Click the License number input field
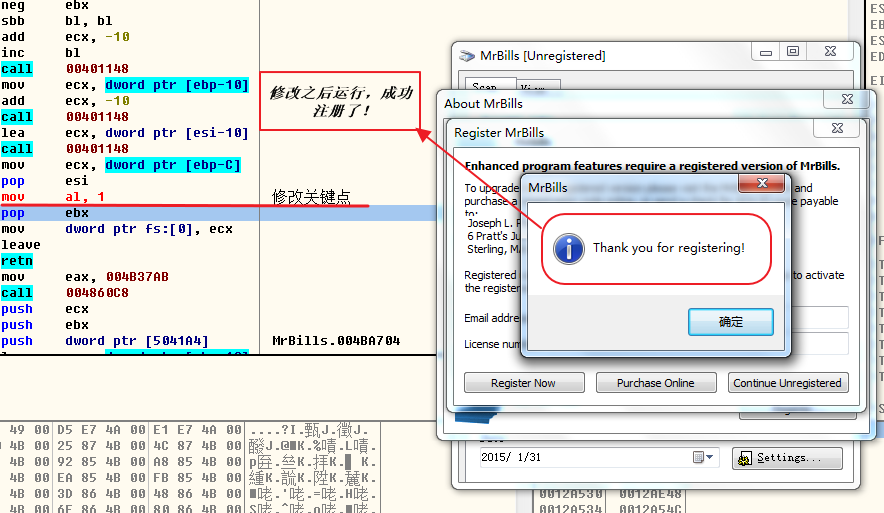This screenshot has height=513, width=884. (x=820, y=343)
